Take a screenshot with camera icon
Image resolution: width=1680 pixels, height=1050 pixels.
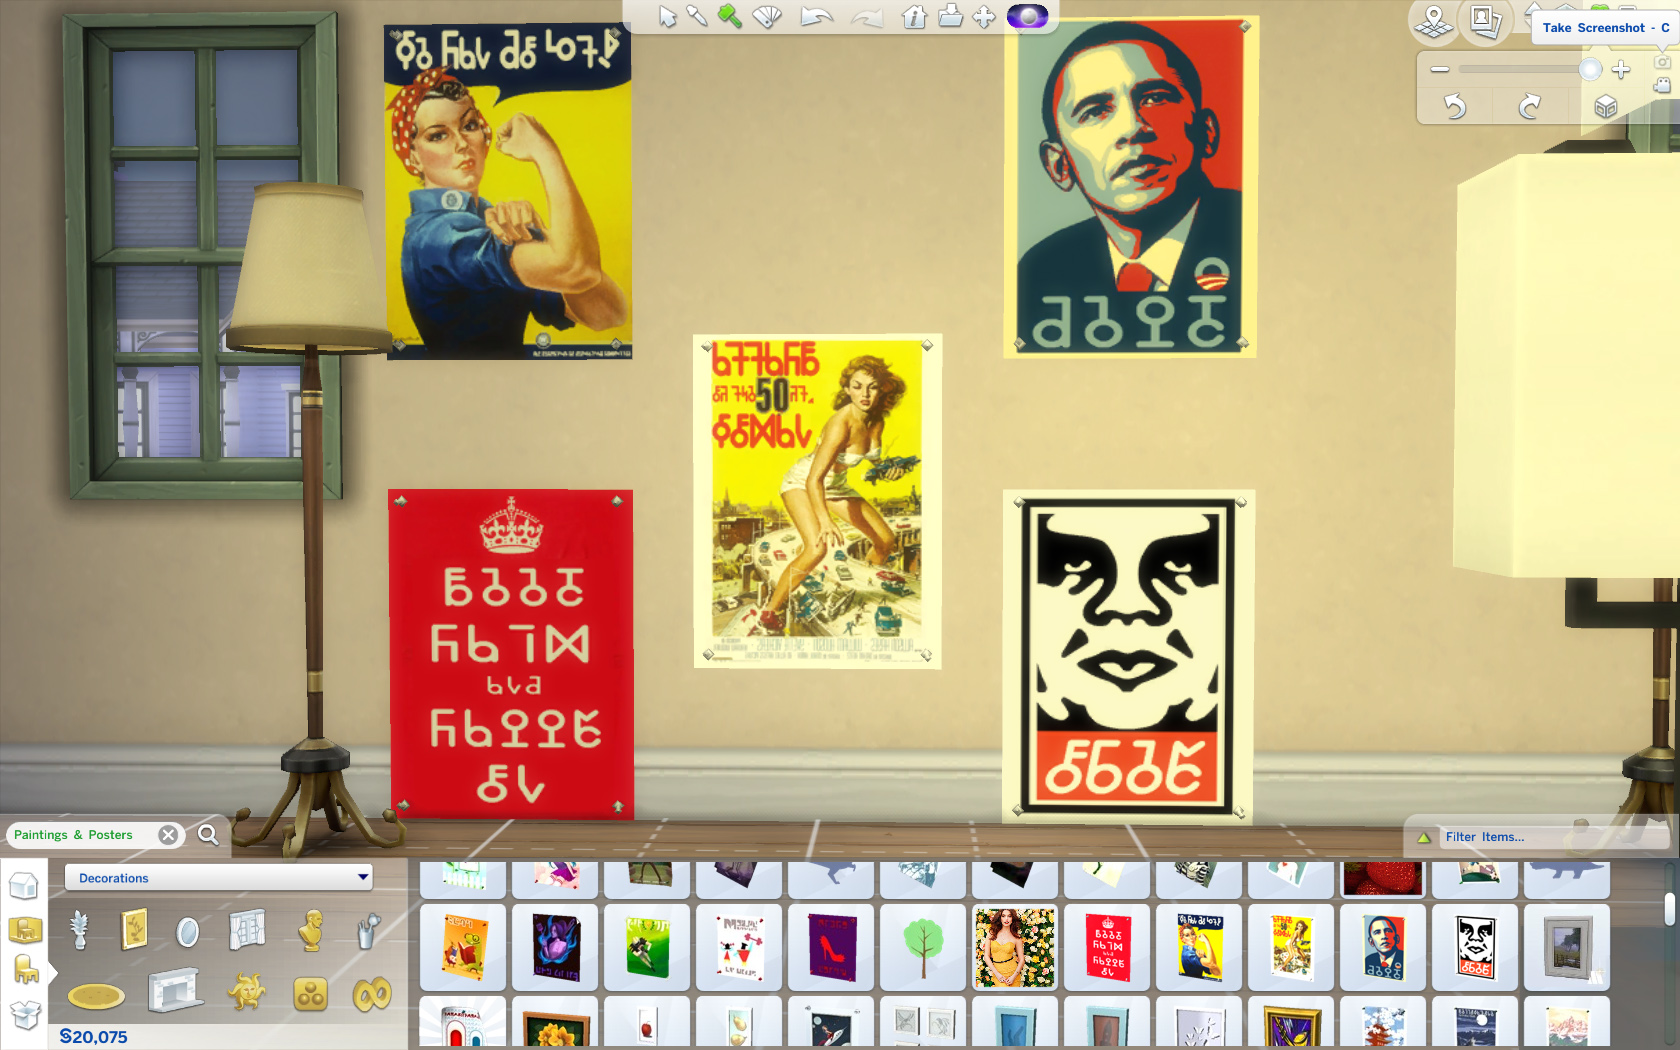(x=1662, y=62)
